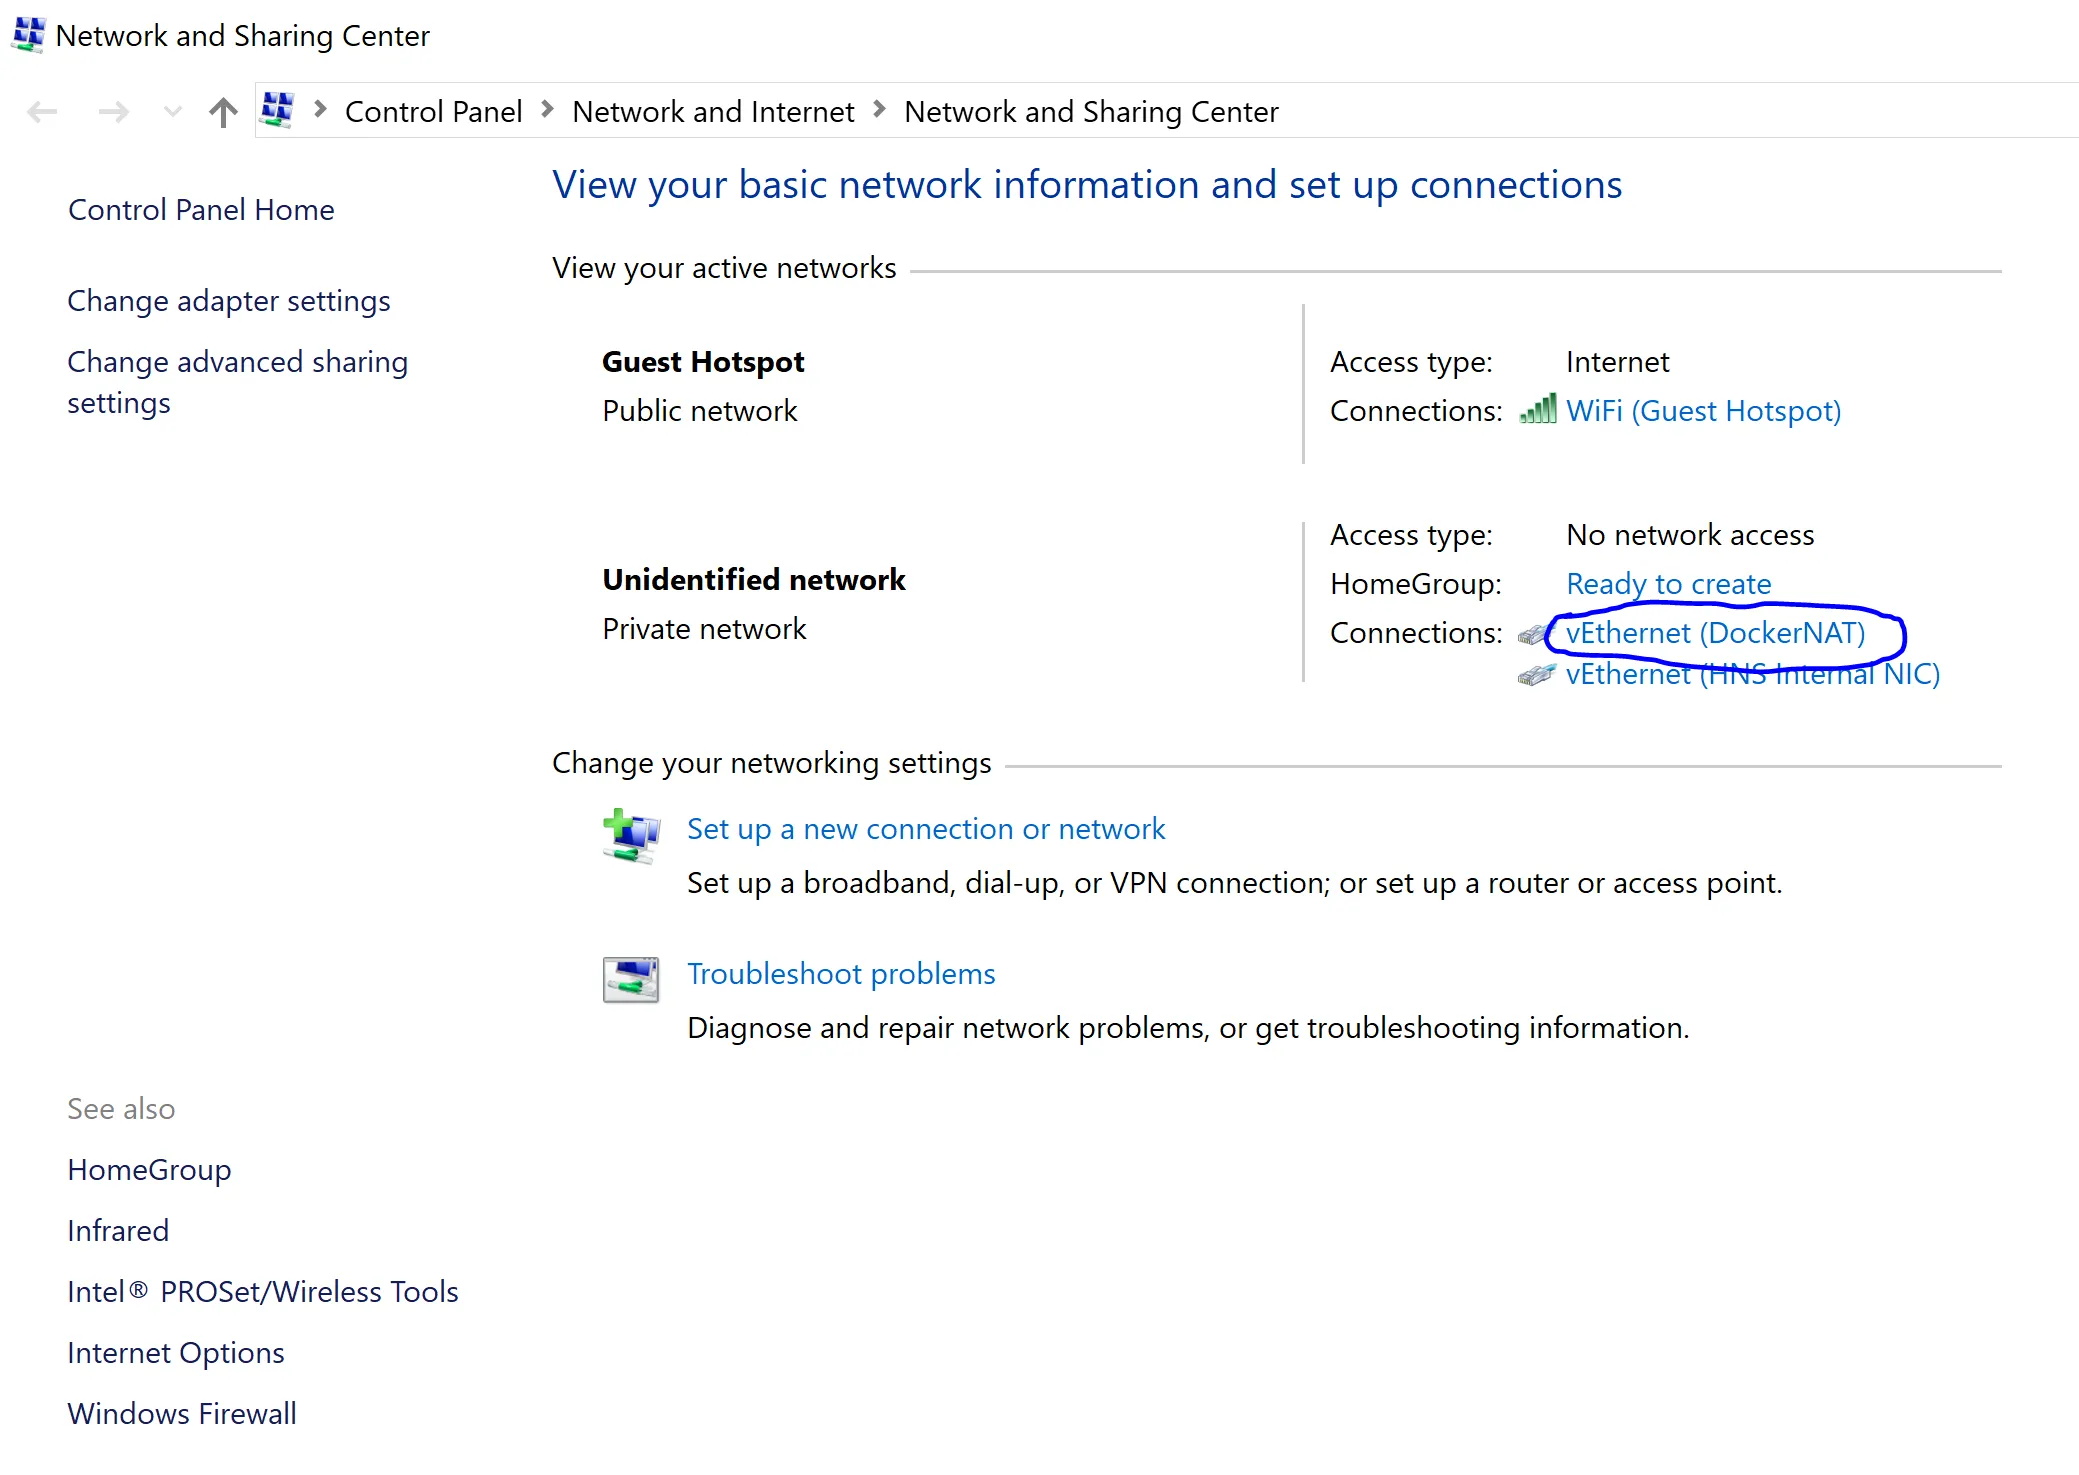Open Infrared under See also
The image size is (2079, 1475).
118,1231
